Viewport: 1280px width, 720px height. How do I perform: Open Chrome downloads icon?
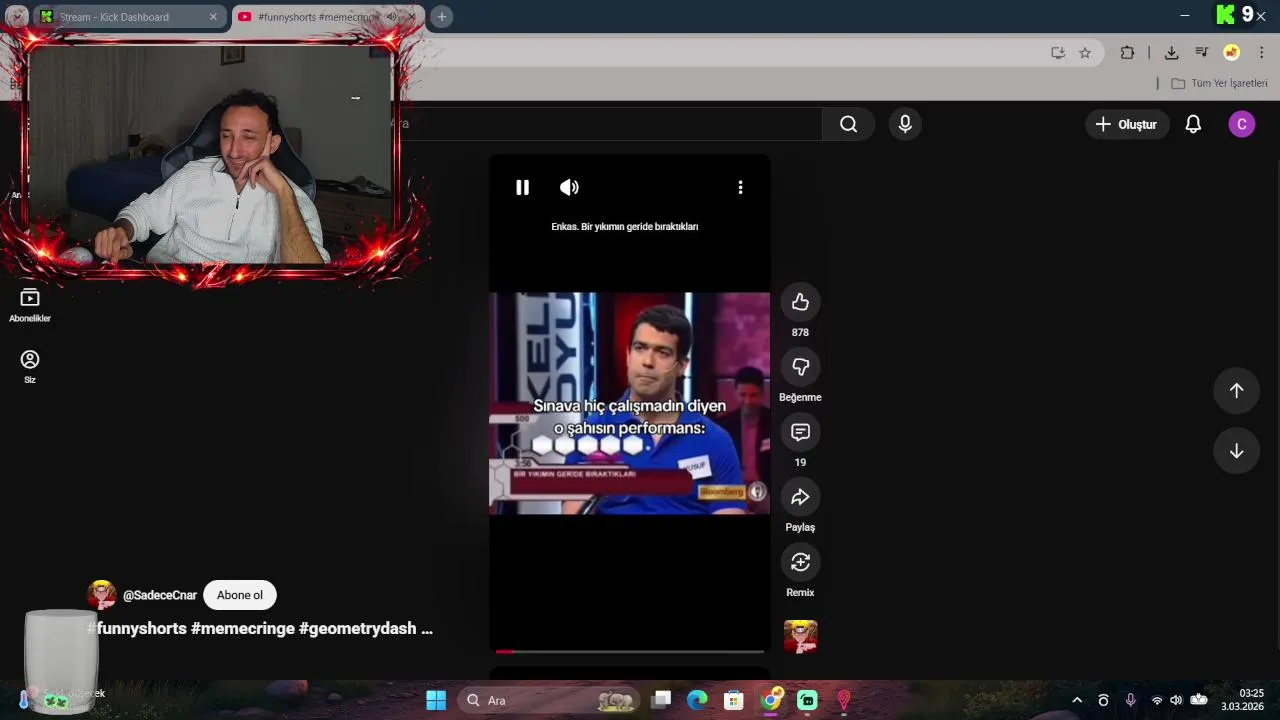pos(1171,53)
